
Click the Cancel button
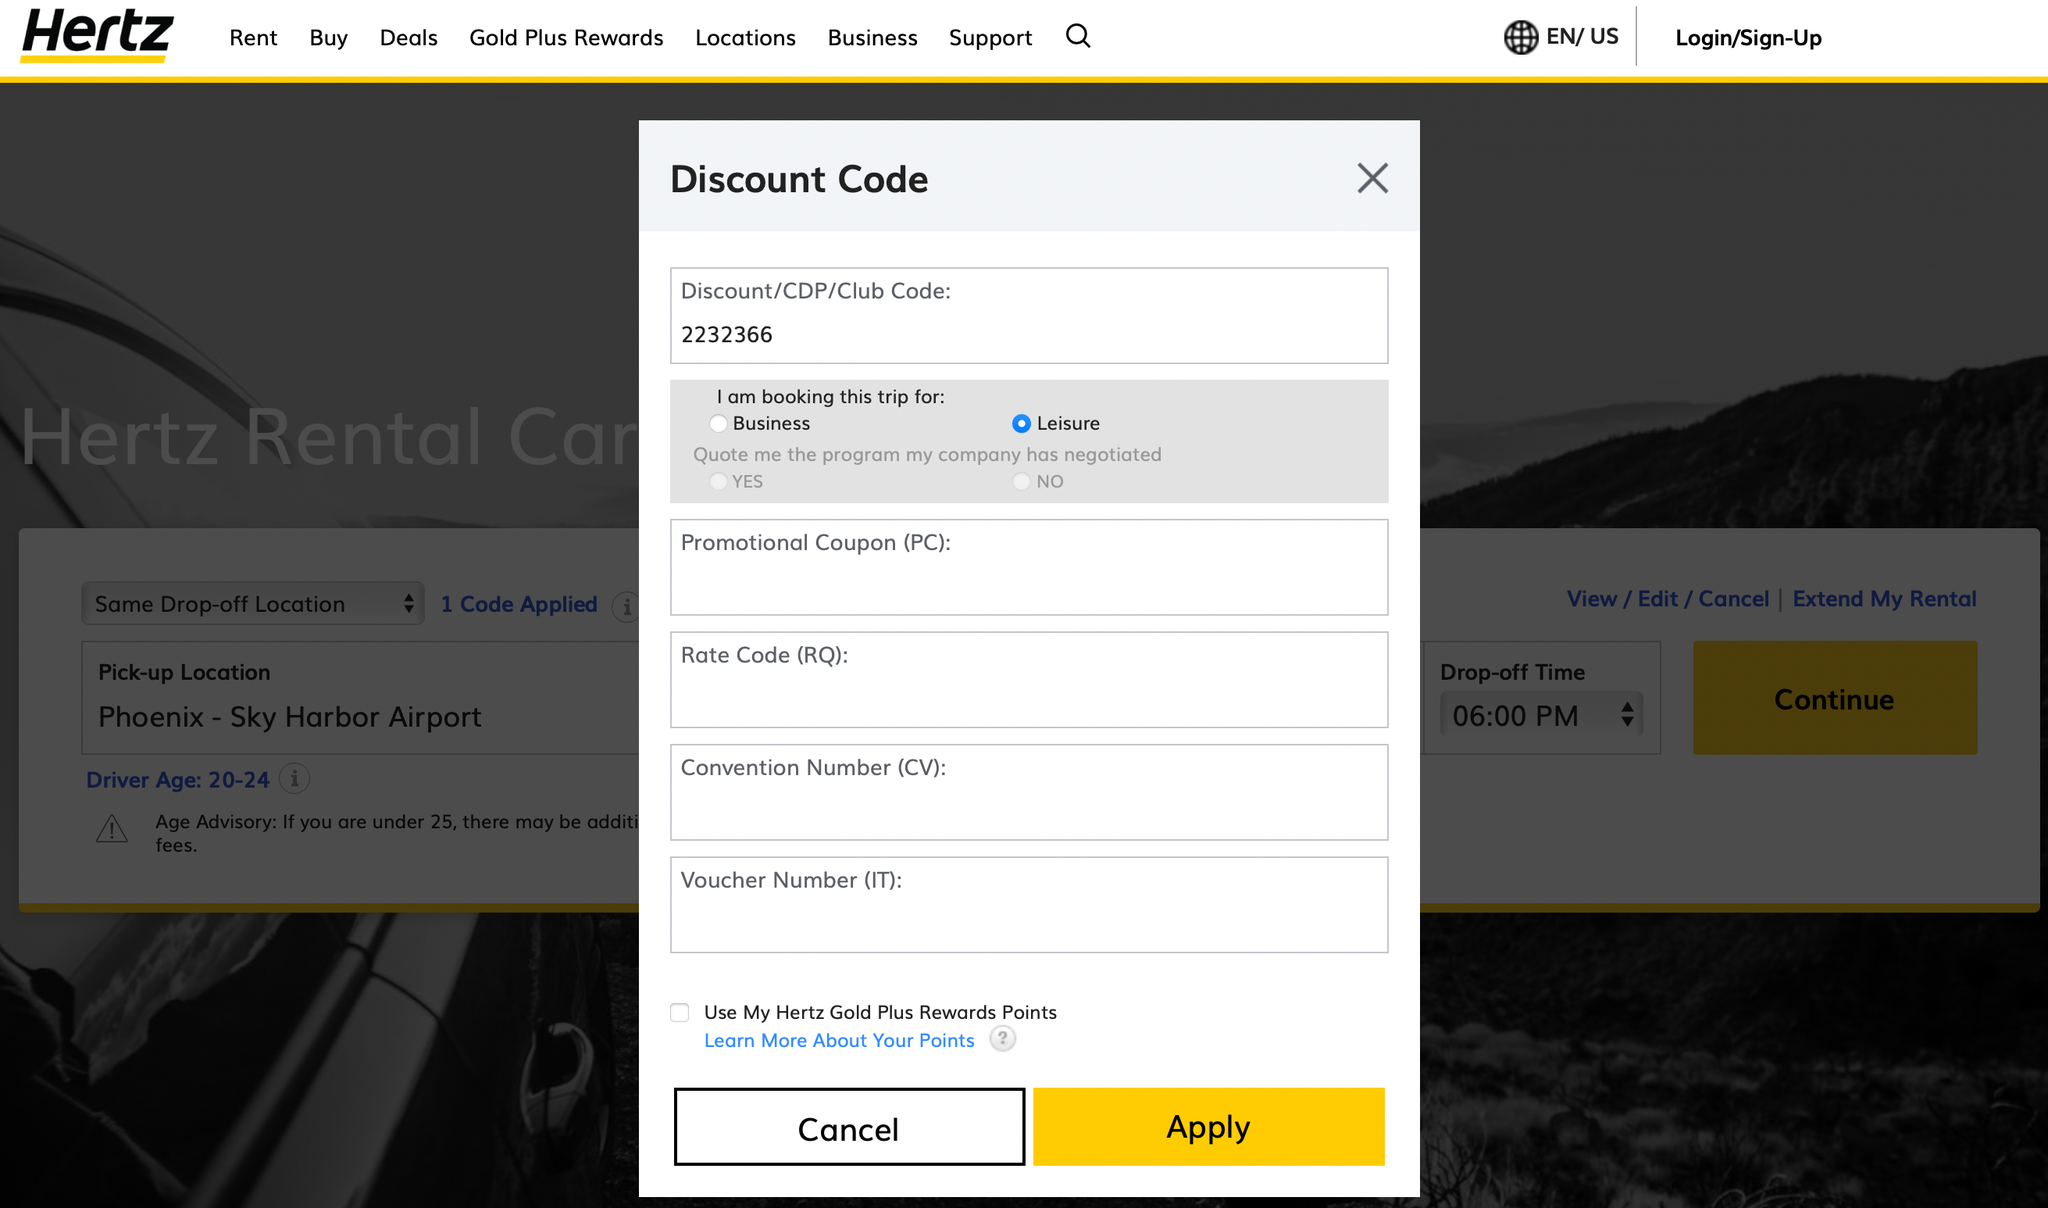click(x=850, y=1127)
